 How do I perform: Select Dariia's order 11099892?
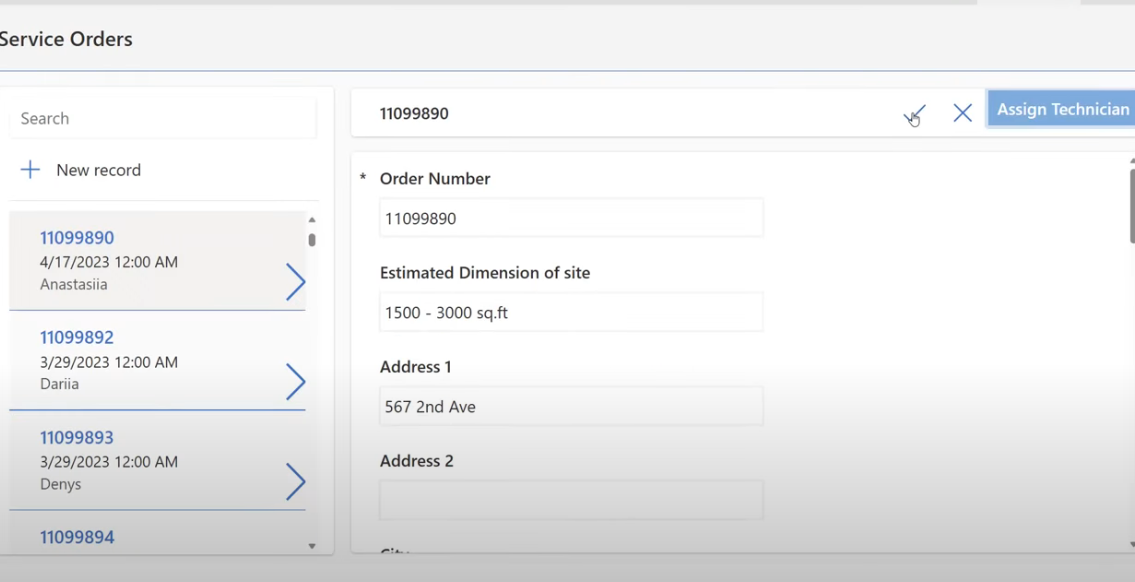77,337
